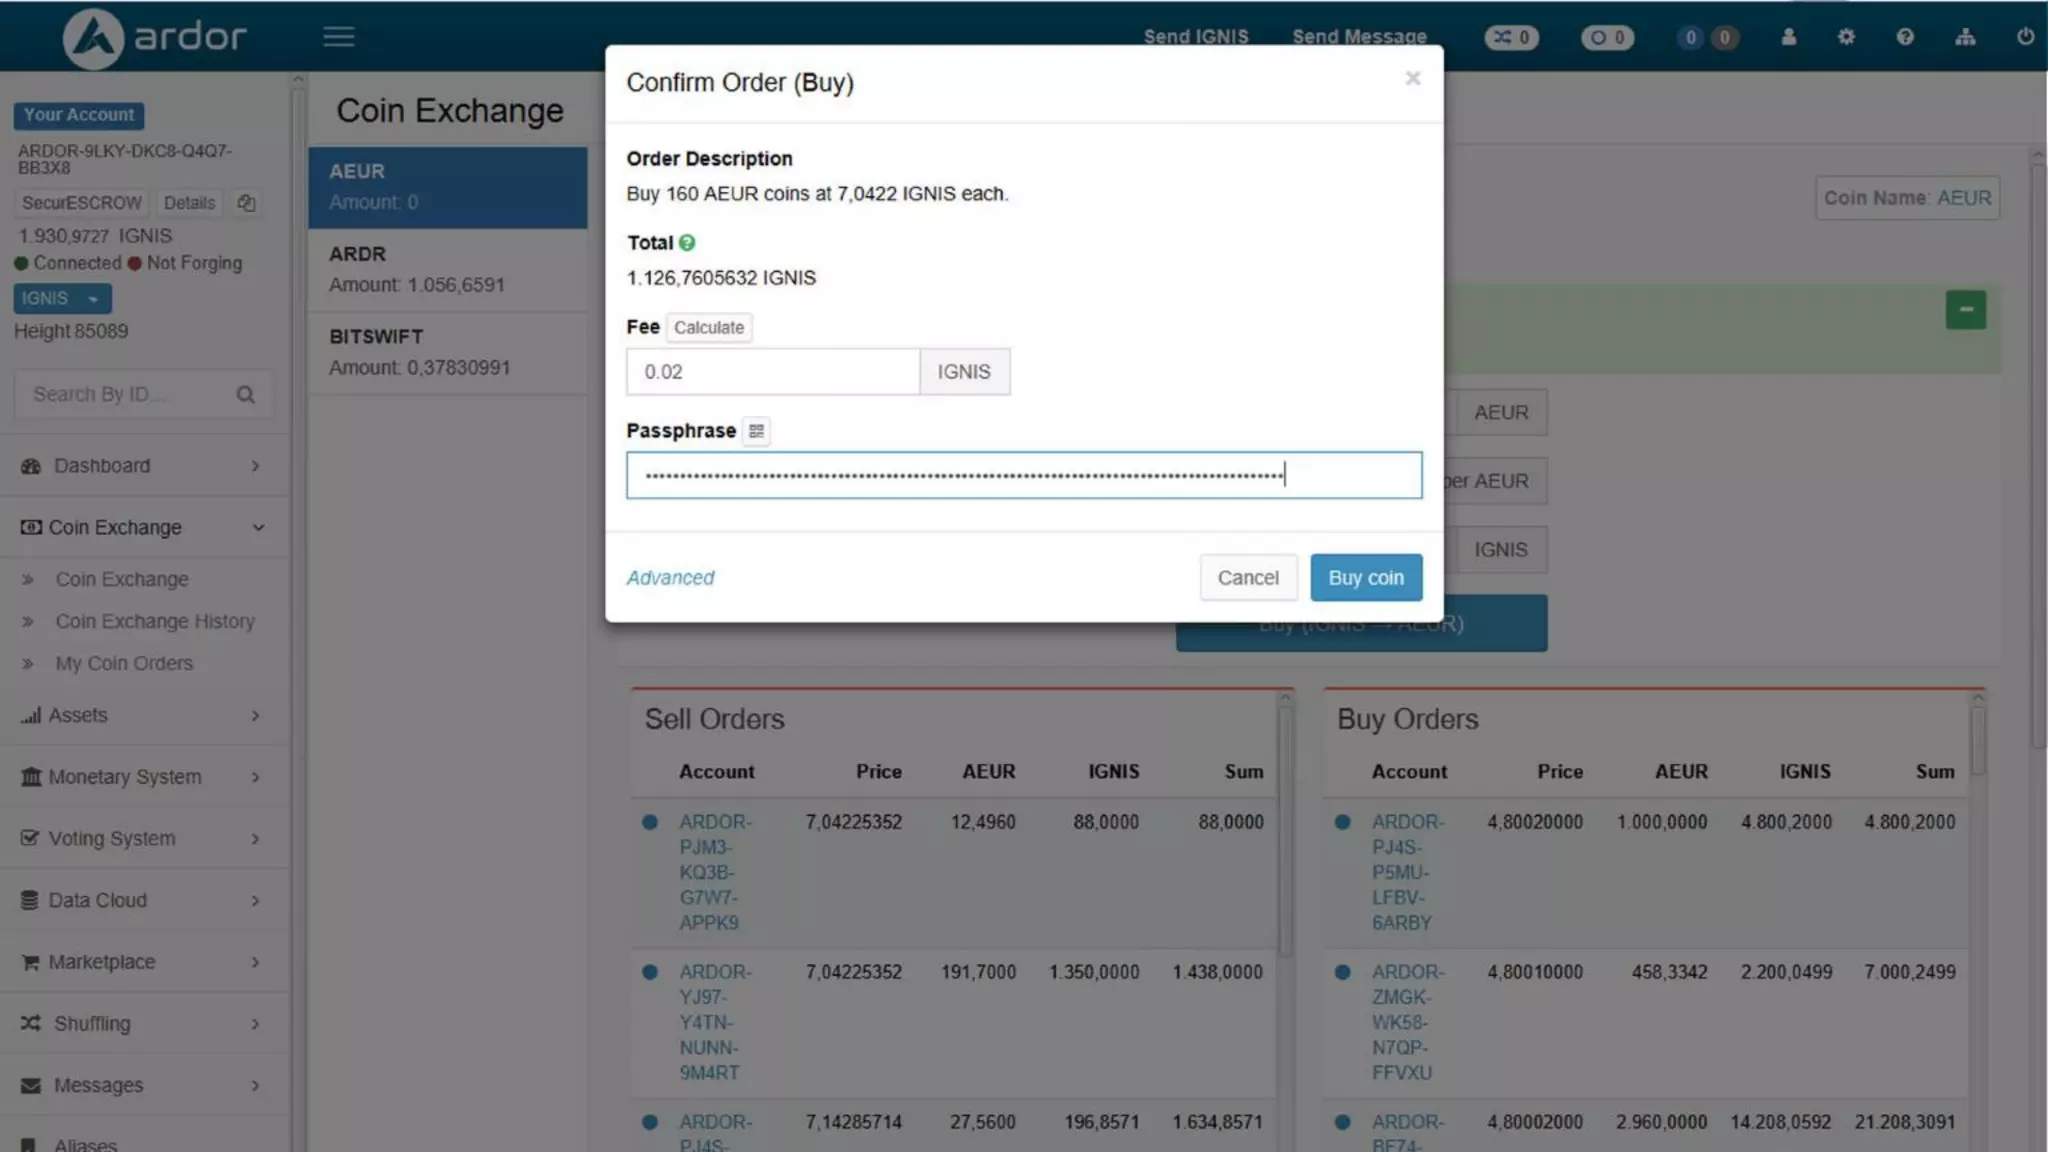Image resolution: width=2048 pixels, height=1152 pixels.
Task: Click the search magnifier icon in sidebar
Action: click(245, 395)
